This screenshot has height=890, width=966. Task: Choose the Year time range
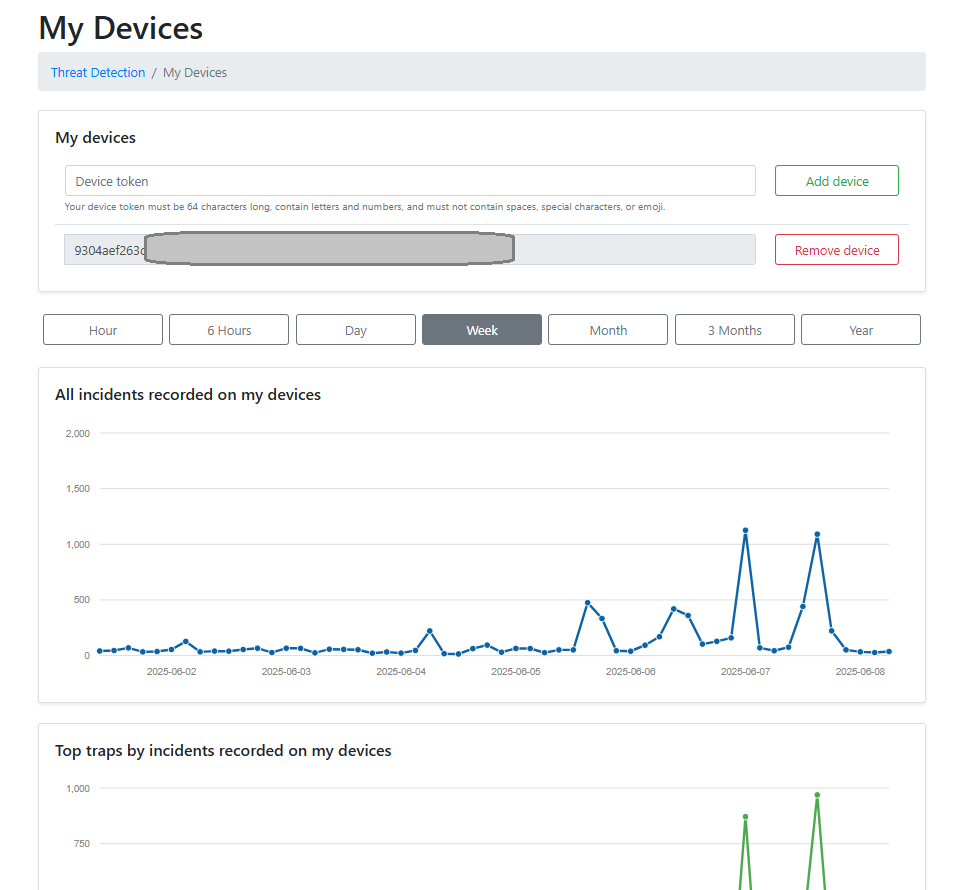861,330
